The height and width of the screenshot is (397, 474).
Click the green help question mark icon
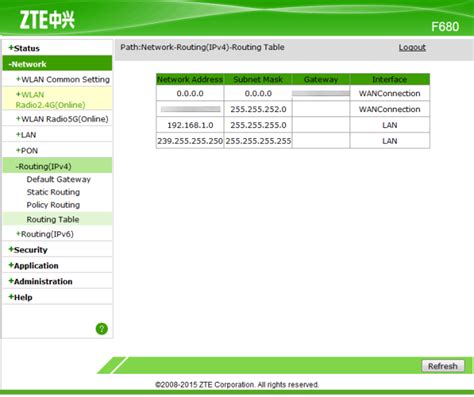(102, 329)
